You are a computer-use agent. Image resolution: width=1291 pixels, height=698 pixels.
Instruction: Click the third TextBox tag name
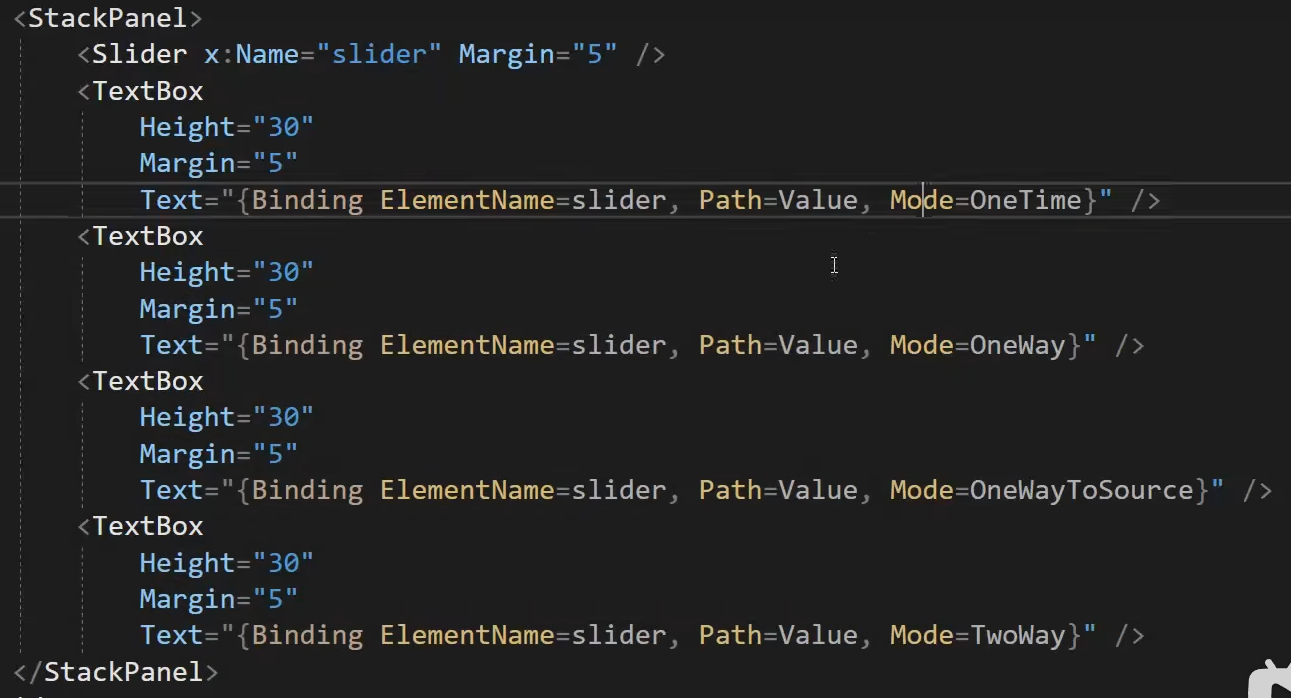(148, 381)
